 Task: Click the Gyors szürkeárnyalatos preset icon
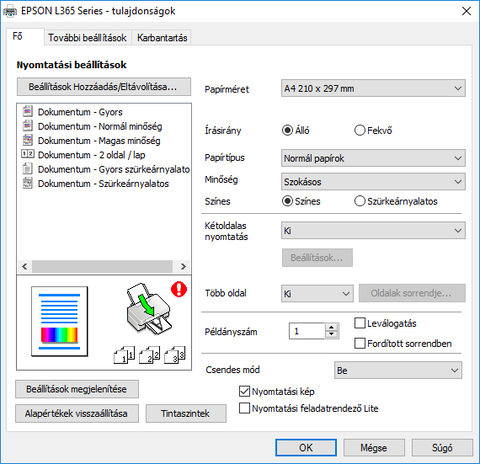click(28, 169)
